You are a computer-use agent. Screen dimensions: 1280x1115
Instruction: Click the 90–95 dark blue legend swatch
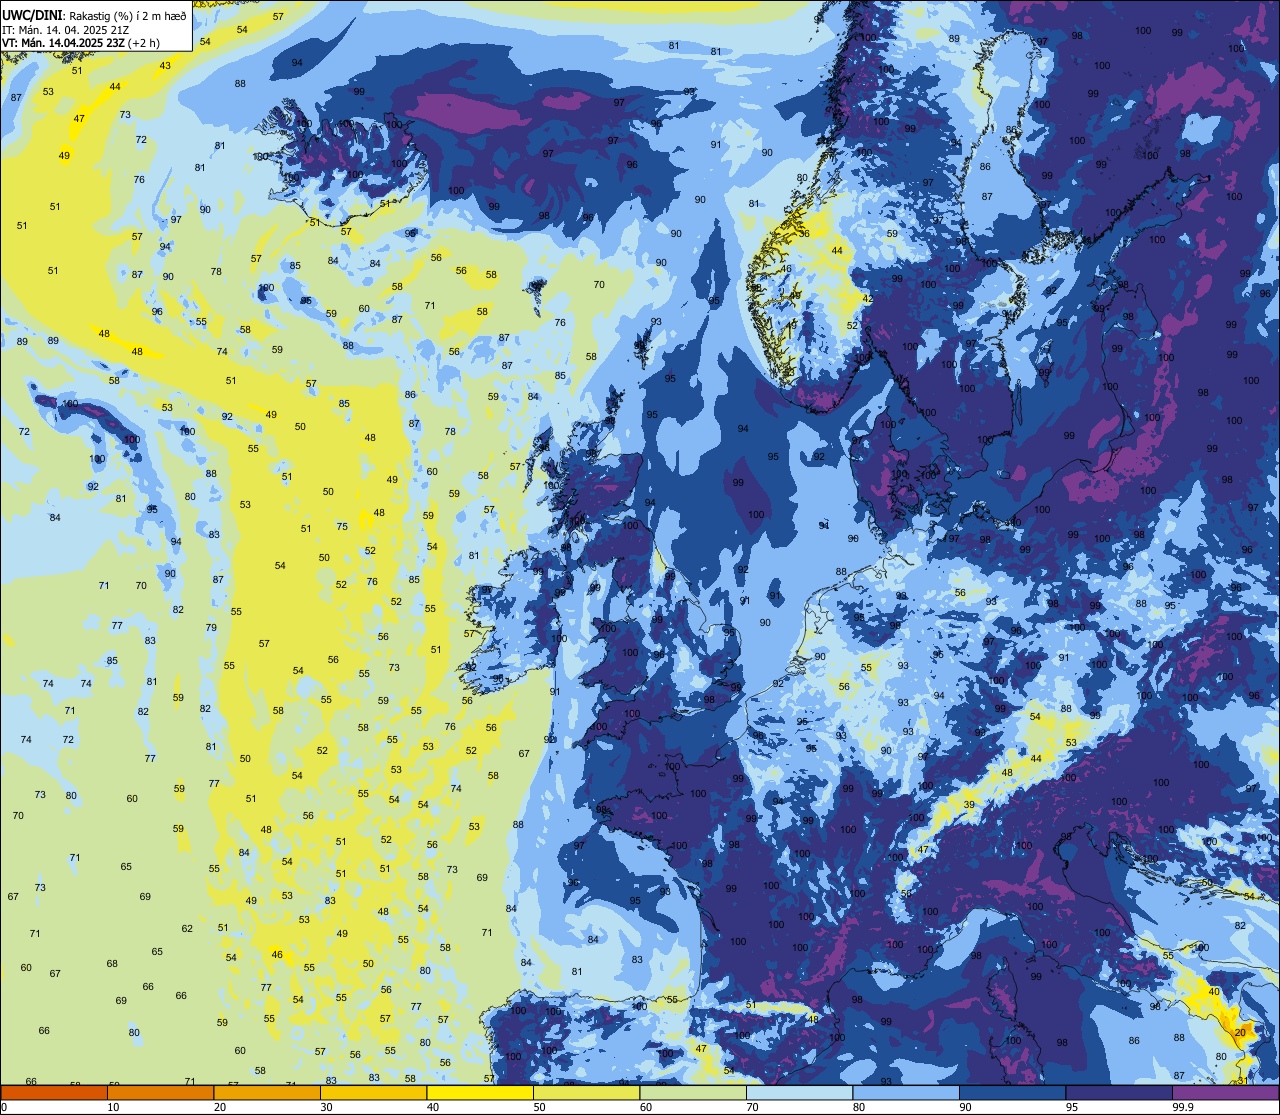(1012, 1093)
